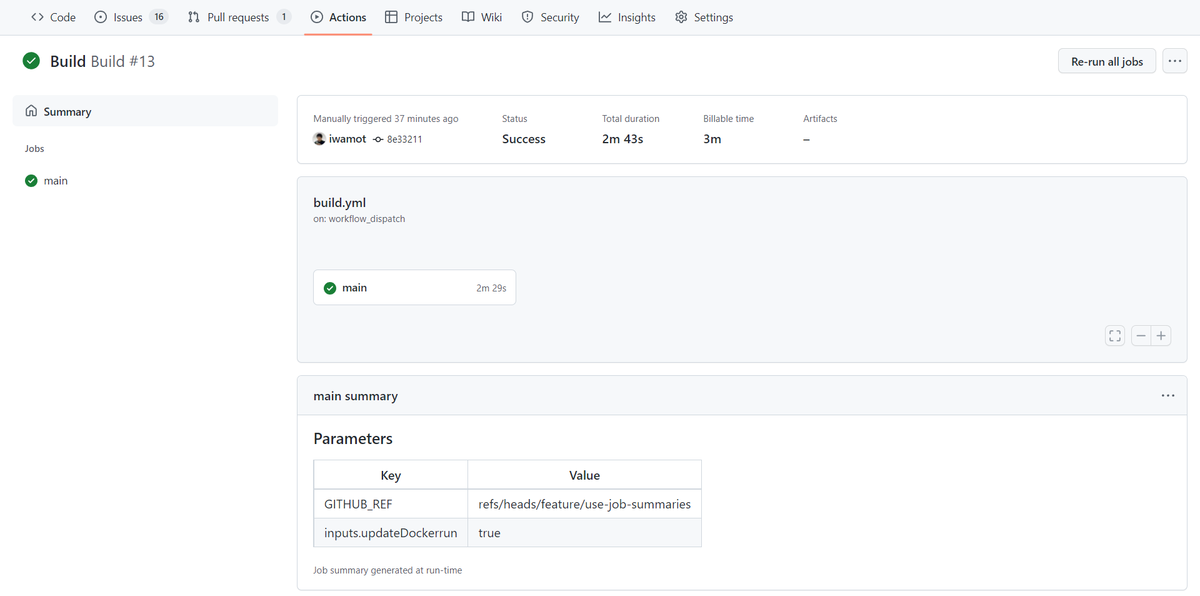Click the Security shield icon
Viewport: 1200px width, 596px height.
pyautogui.click(x=527, y=16)
